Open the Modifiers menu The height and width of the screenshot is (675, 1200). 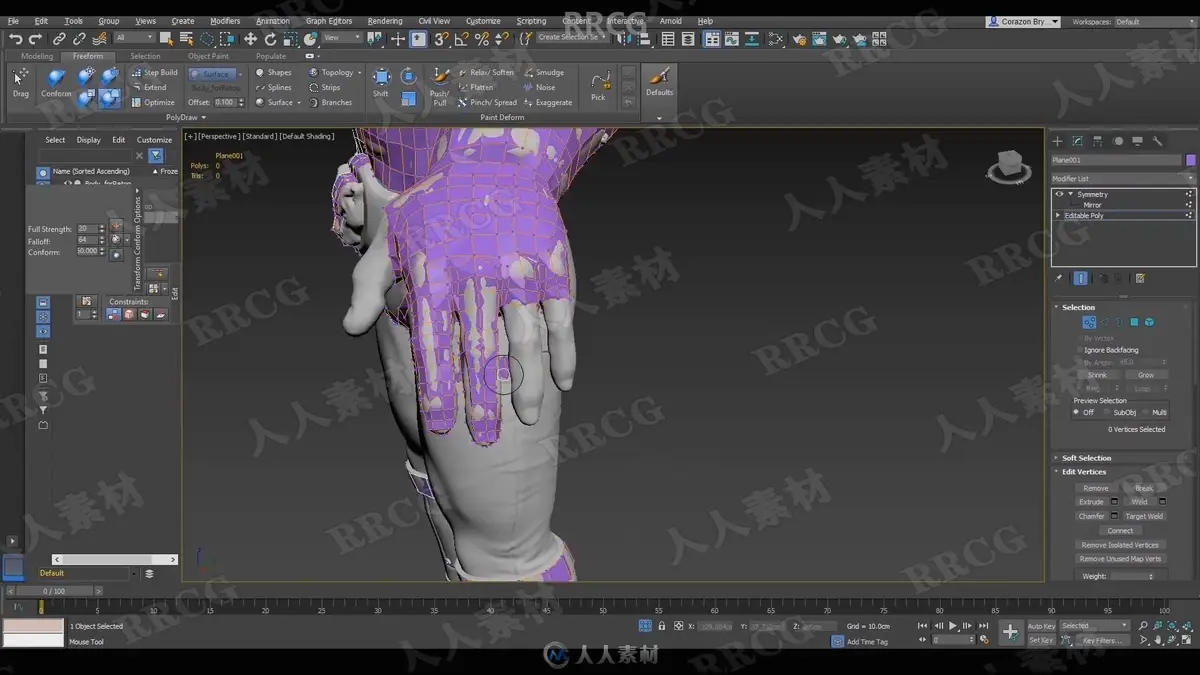coord(225,21)
